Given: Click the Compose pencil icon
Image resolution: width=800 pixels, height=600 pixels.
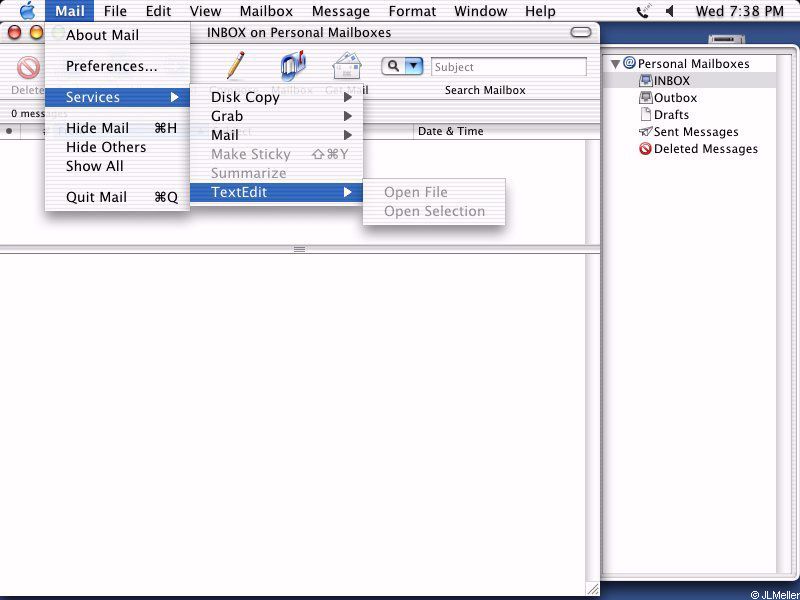Looking at the screenshot, I should (235, 66).
